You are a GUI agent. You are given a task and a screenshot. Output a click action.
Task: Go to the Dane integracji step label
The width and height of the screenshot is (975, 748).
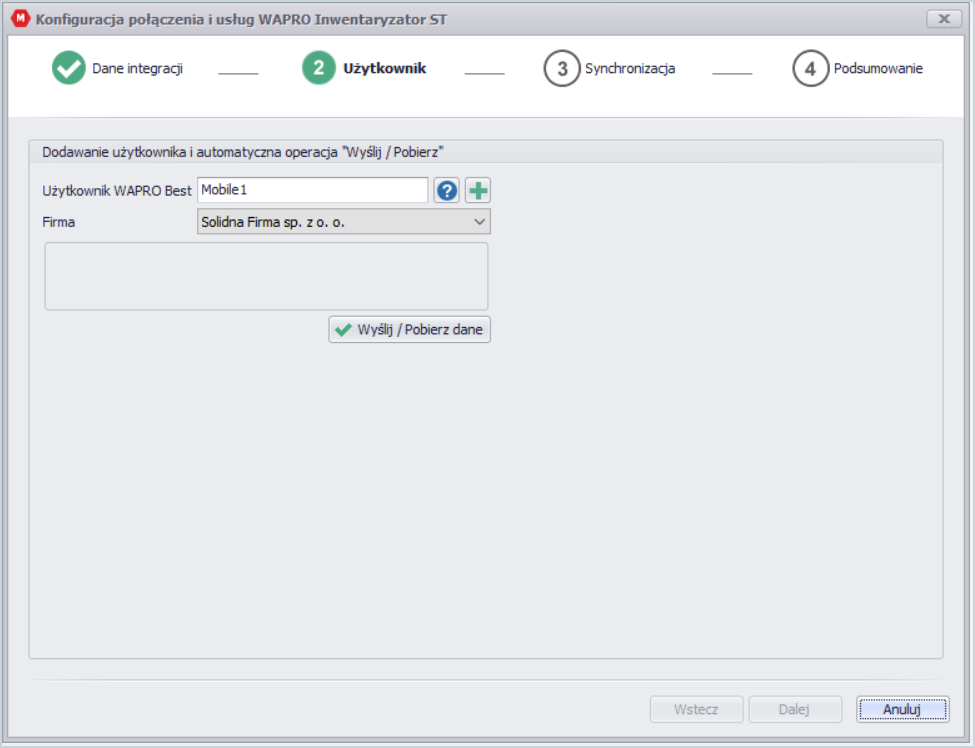(x=137, y=68)
